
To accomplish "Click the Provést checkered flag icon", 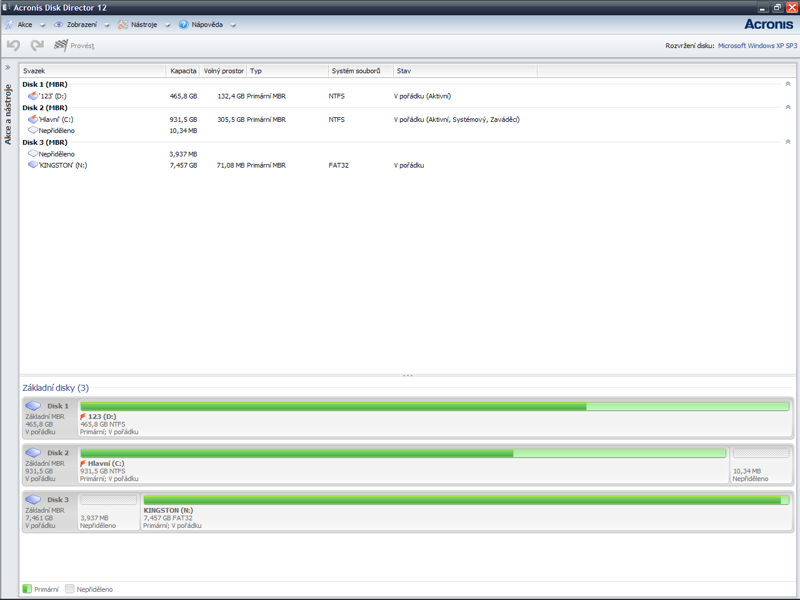I will coord(61,45).
